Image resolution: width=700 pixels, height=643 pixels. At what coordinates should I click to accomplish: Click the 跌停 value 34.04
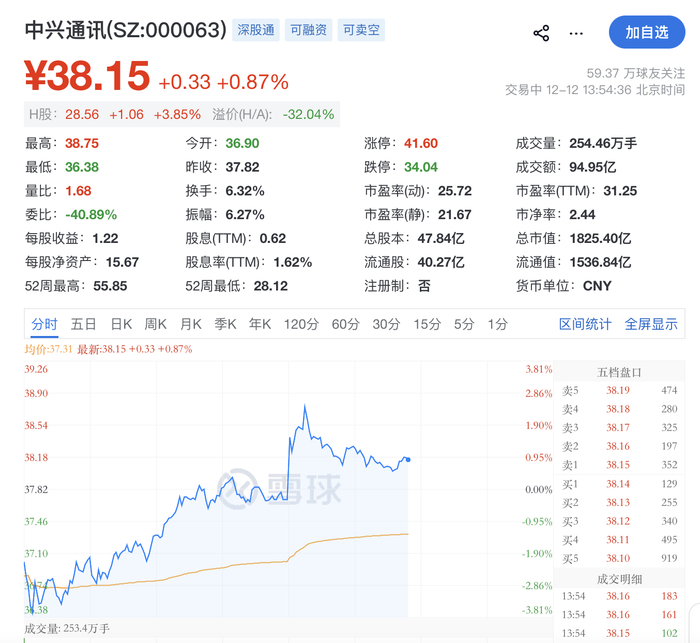[421, 167]
